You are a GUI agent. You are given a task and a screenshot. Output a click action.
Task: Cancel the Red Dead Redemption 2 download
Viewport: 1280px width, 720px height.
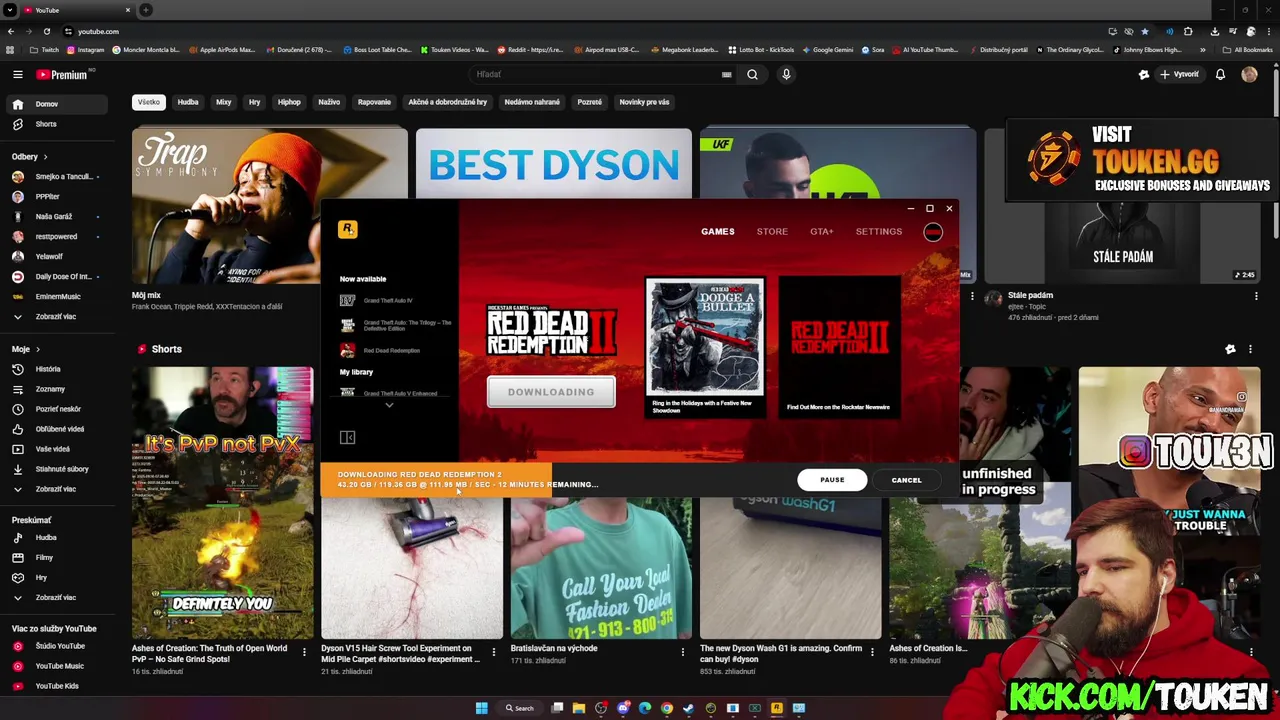pos(906,480)
